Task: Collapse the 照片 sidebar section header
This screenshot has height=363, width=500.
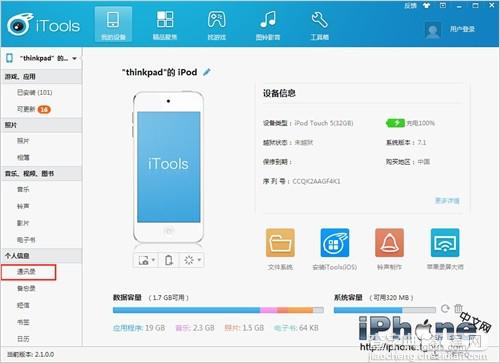Action: point(41,125)
